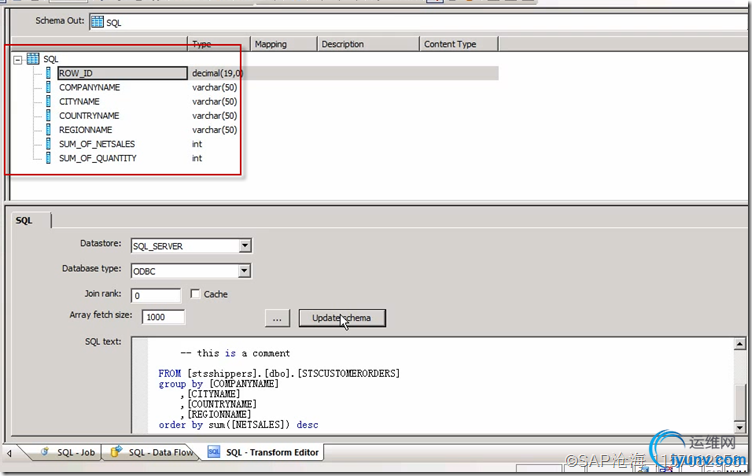Click the COMPANYNAME column icon
Viewport: 752px width, 476px height.
tap(48, 87)
